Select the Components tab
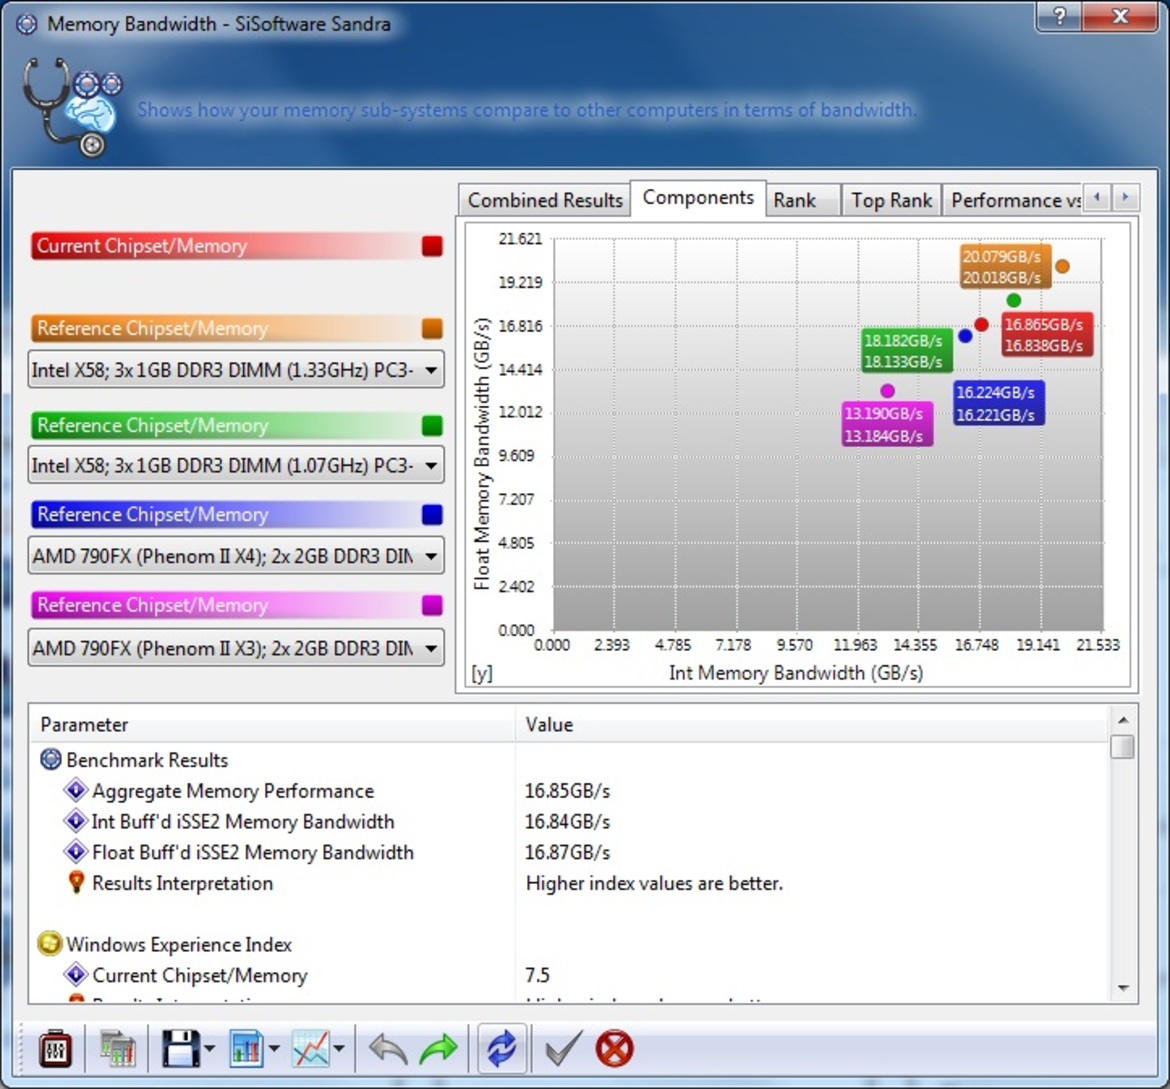This screenshot has width=1170, height=1089. point(698,198)
